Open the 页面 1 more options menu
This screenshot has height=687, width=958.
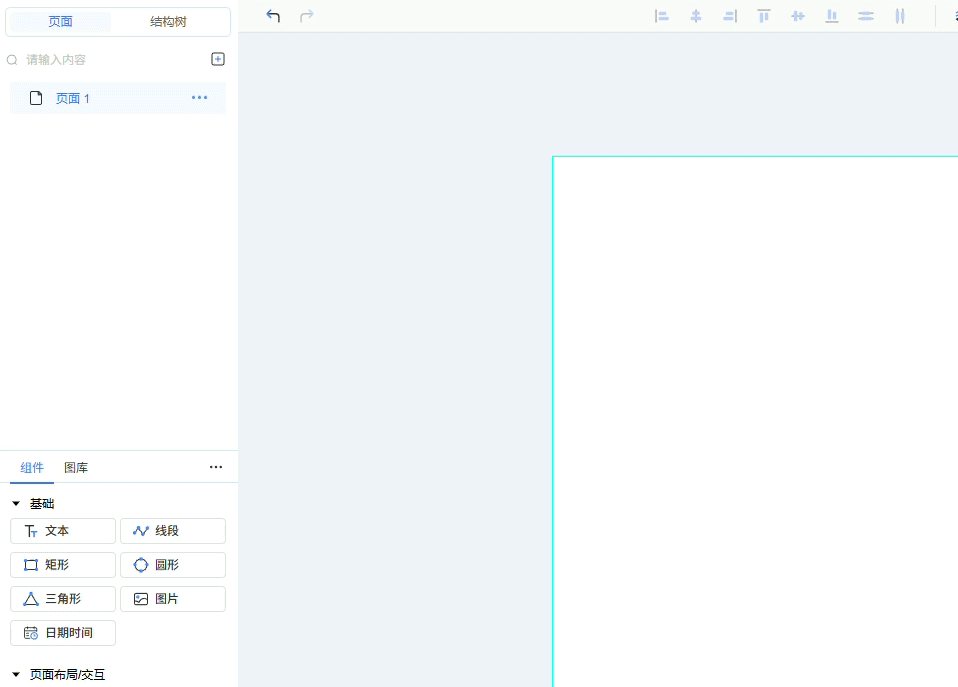pos(200,98)
